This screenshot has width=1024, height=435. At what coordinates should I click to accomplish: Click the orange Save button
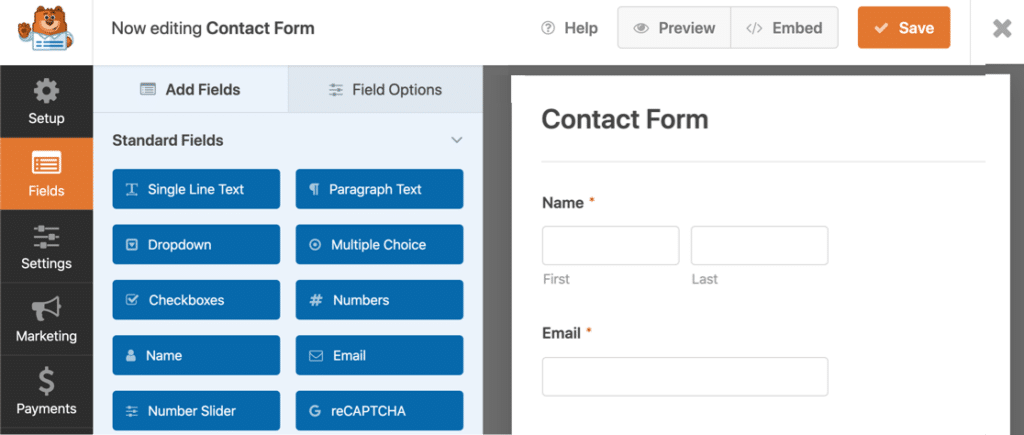pos(903,28)
